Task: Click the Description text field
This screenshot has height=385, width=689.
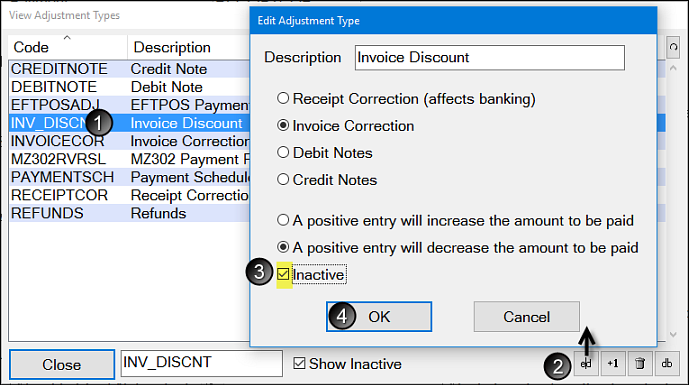Action: pyautogui.click(x=490, y=58)
